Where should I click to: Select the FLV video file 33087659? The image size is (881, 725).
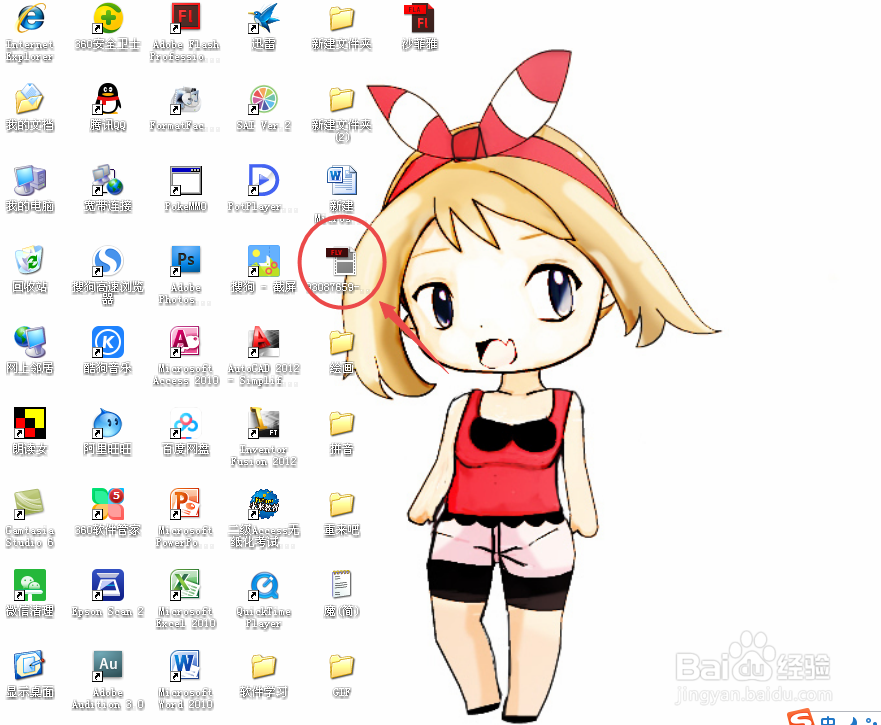pos(342,261)
